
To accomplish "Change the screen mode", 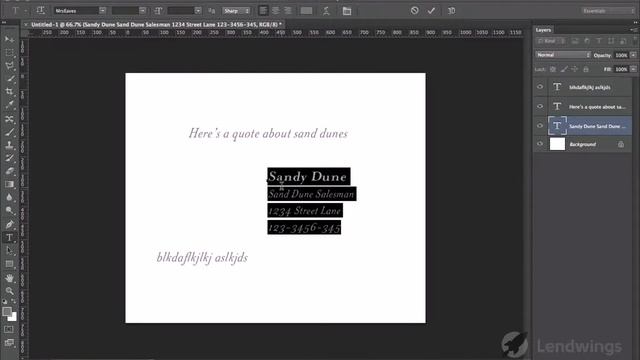I will click(9, 342).
